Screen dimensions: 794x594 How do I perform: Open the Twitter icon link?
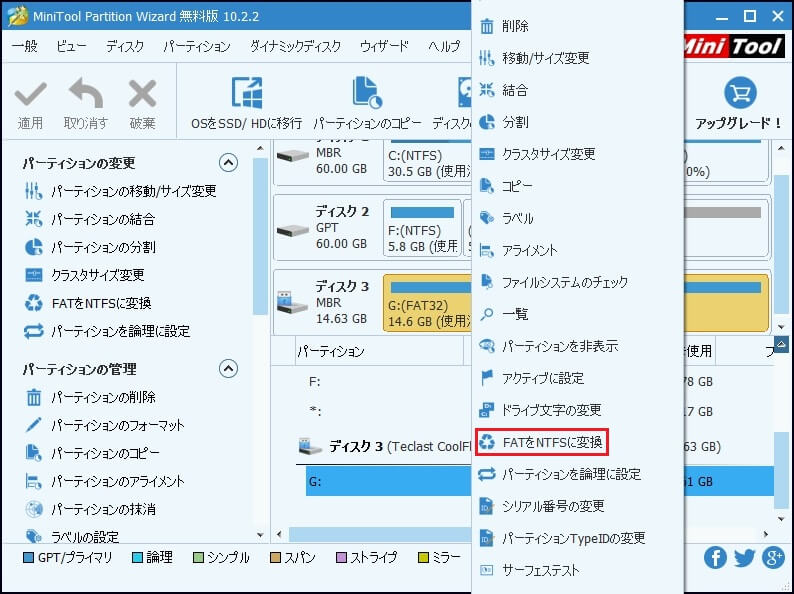[x=744, y=558]
